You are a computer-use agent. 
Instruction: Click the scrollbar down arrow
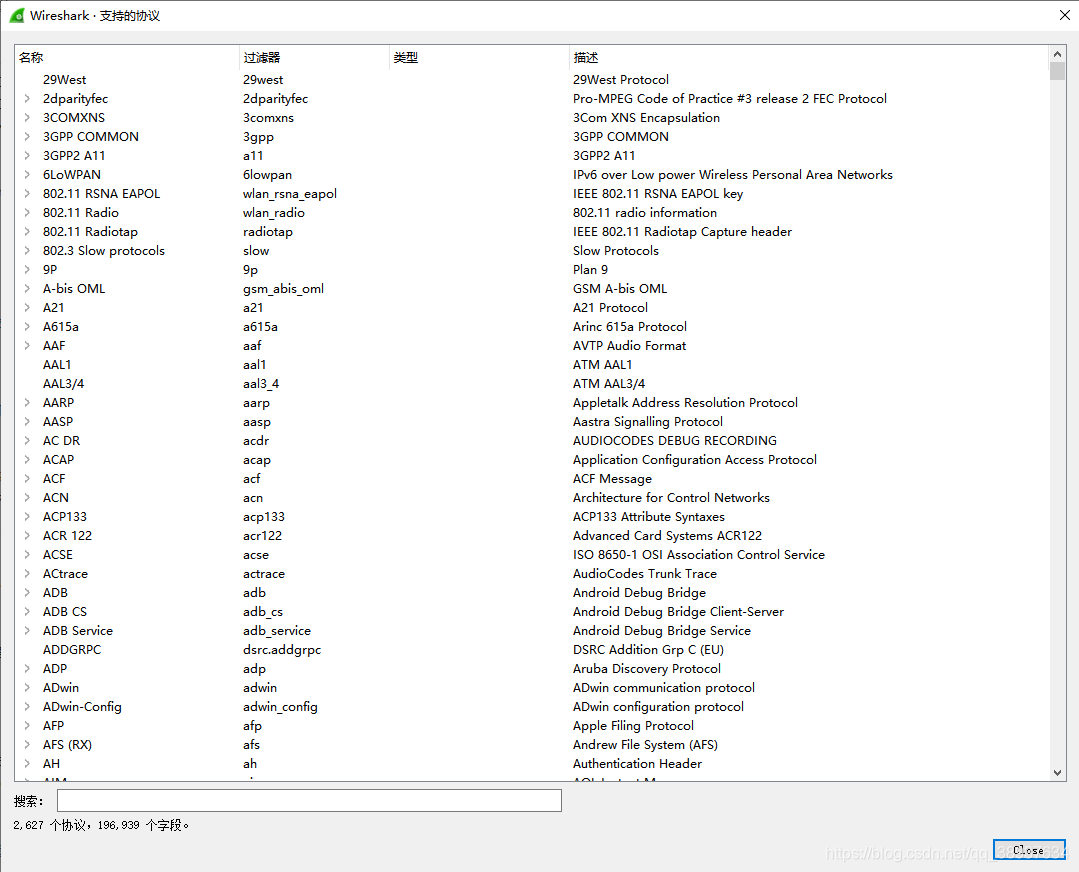[1058, 773]
